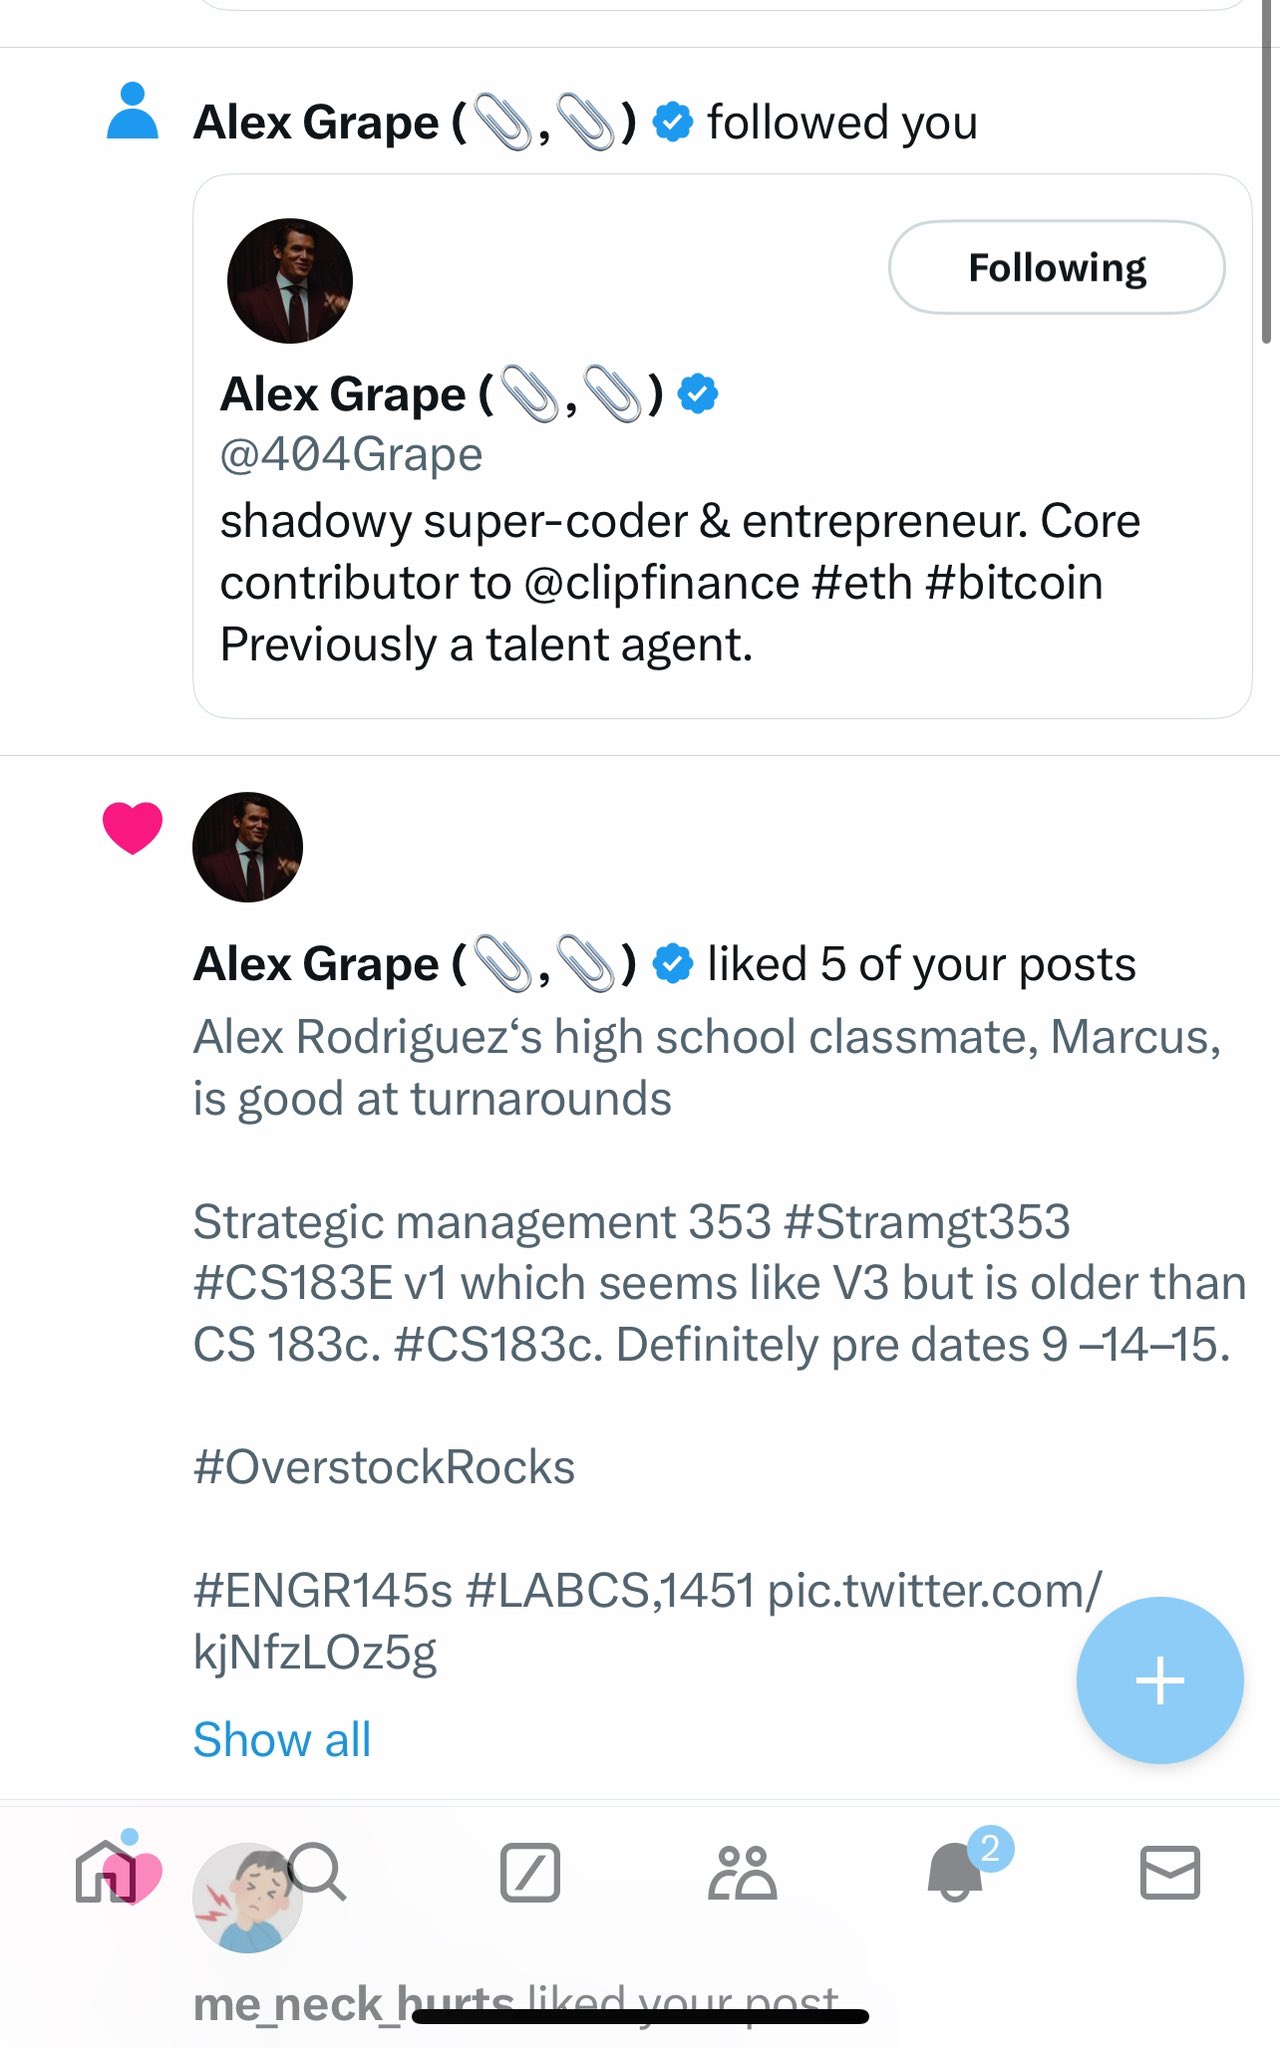Open the Grok slash icon tab
This screenshot has height=2048, width=1280.
pyautogui.click(x=529, y=1872)
